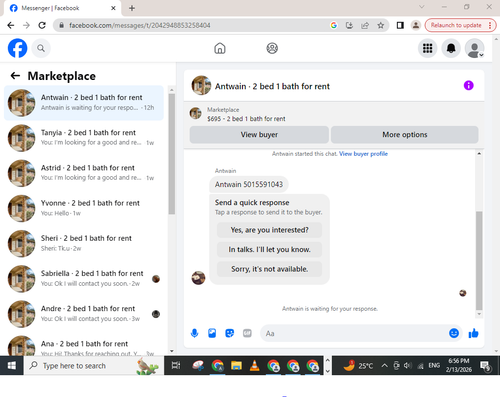Click Relaunch to update button
500x397 pixels.
(x=460, y=25)
